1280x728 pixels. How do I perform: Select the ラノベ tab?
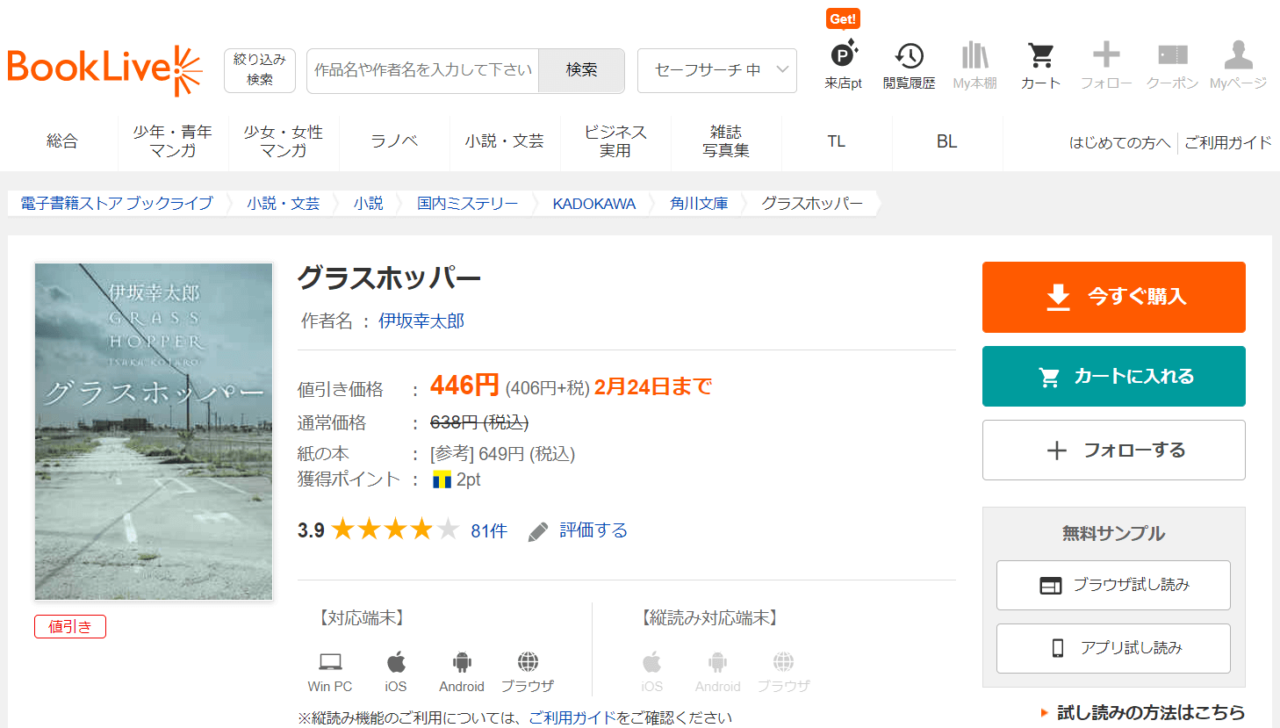[394, 141]
